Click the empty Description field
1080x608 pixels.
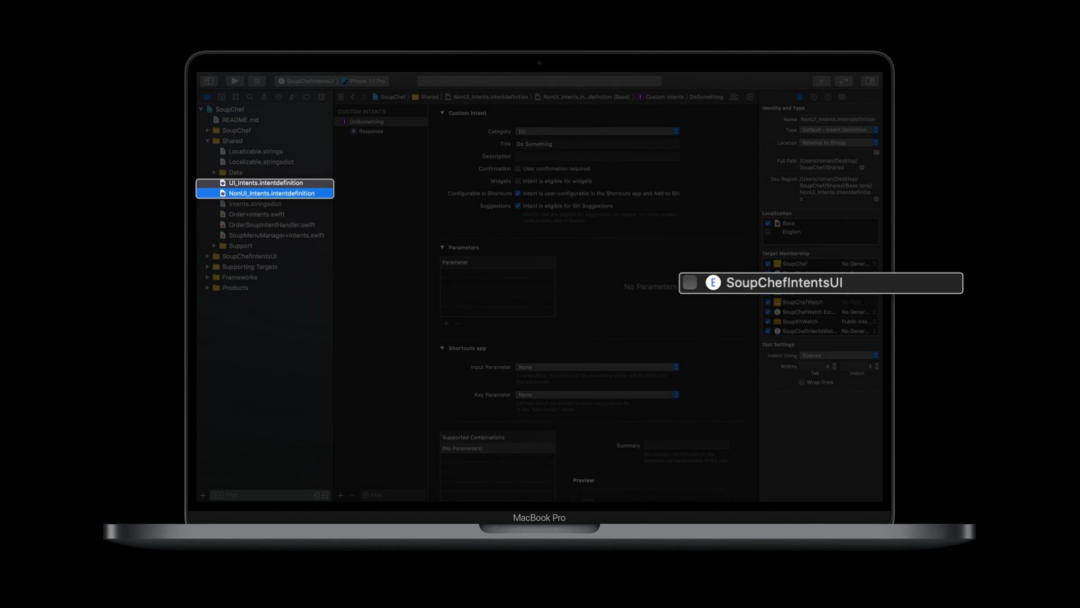(597, 156)
